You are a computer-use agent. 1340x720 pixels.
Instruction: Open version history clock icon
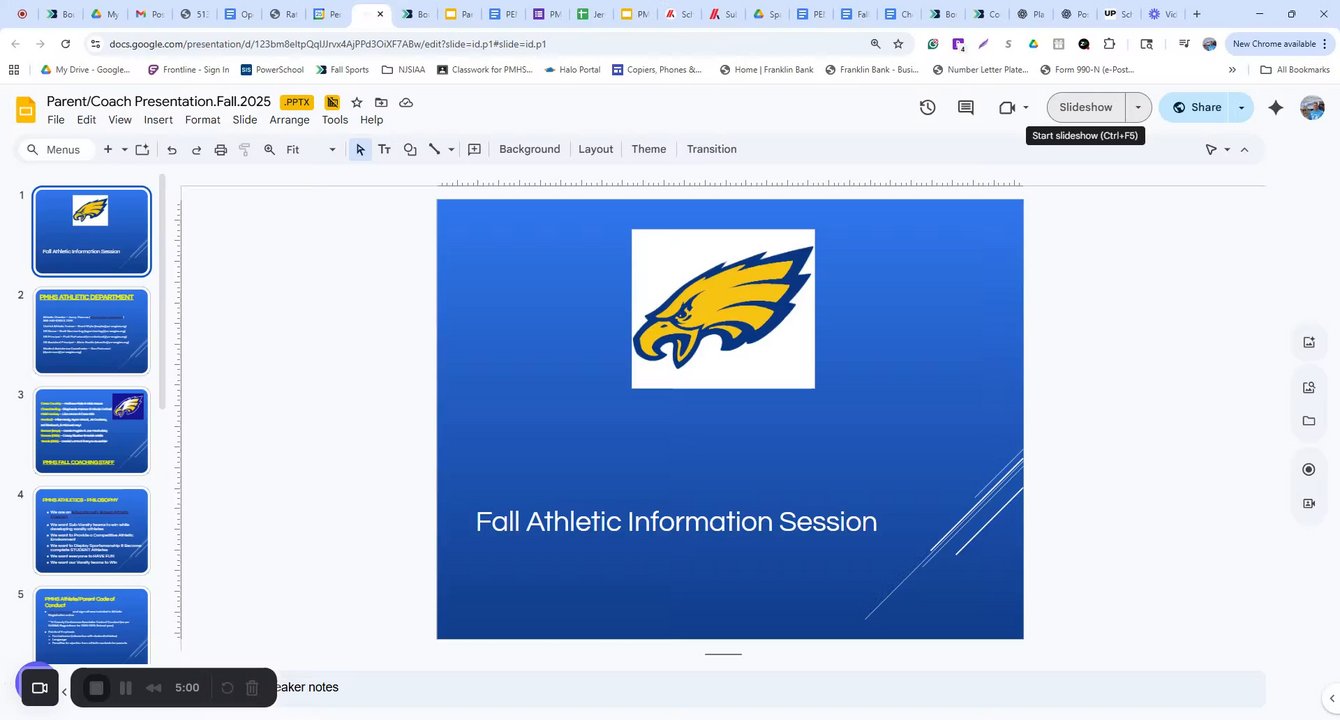pos(927,107)
